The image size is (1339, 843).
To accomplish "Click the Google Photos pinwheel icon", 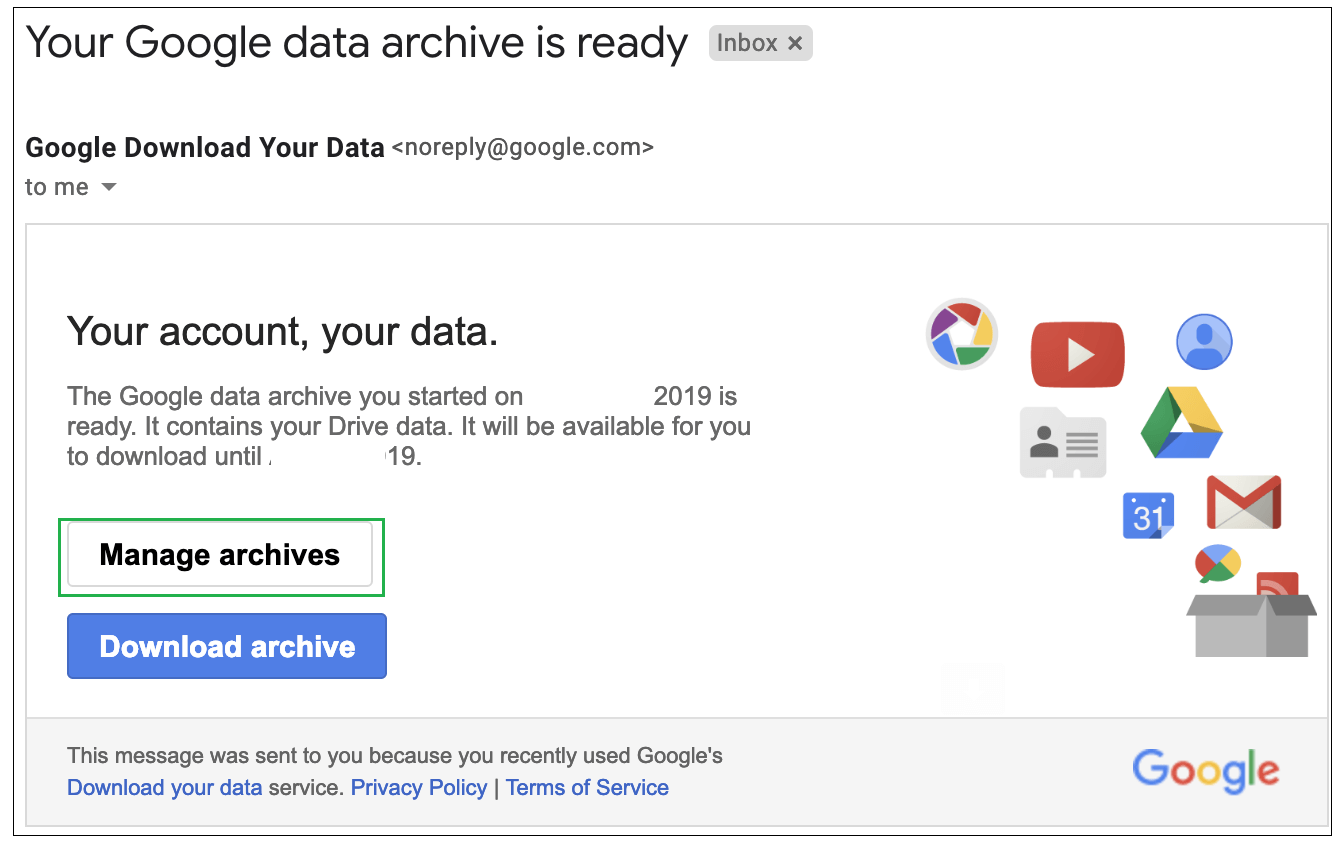I will click(961, 332).
